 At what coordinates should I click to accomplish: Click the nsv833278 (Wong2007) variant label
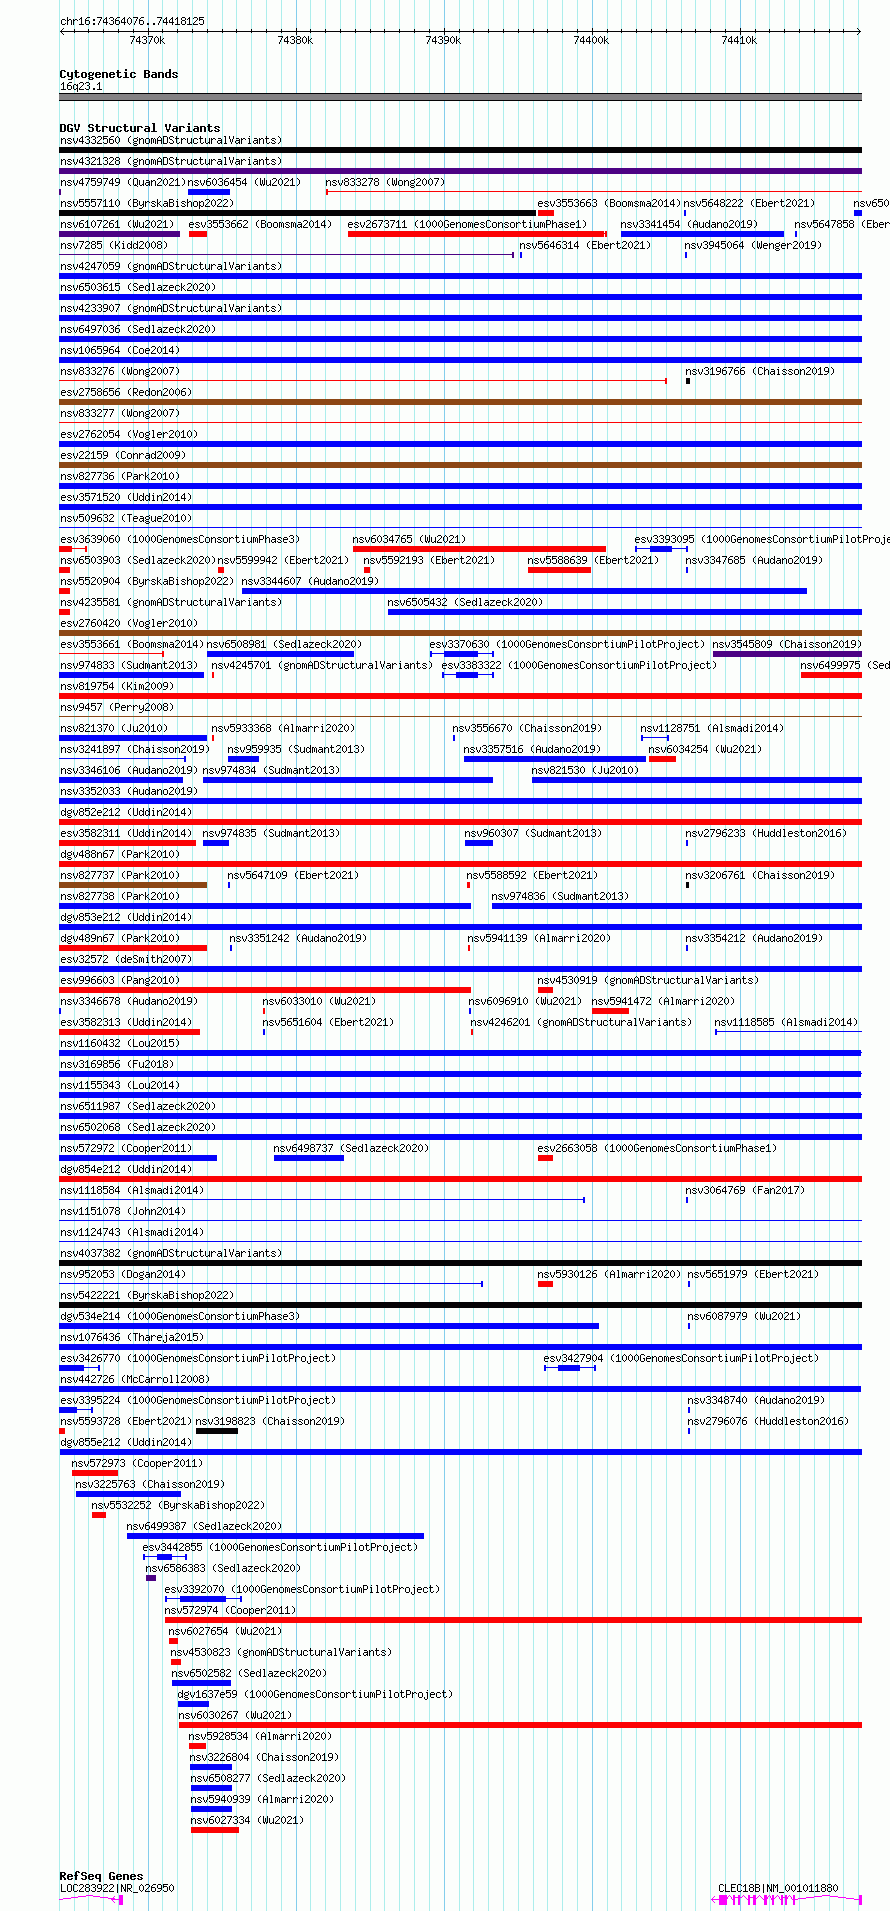click(385, 182)
